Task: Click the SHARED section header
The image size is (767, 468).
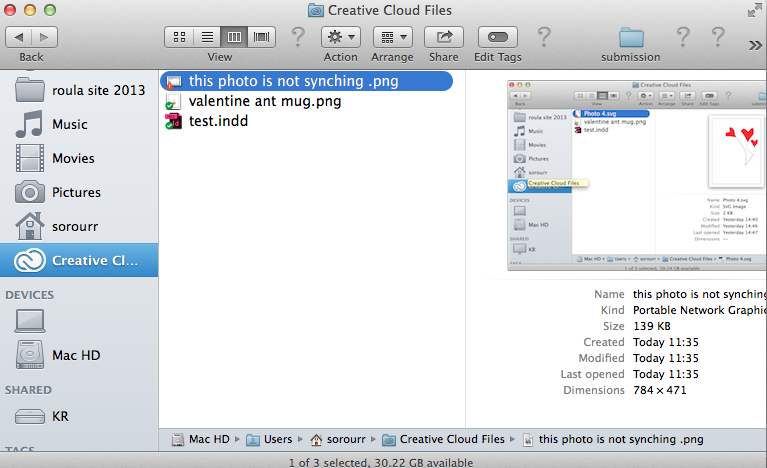Action: coord(28,390)
